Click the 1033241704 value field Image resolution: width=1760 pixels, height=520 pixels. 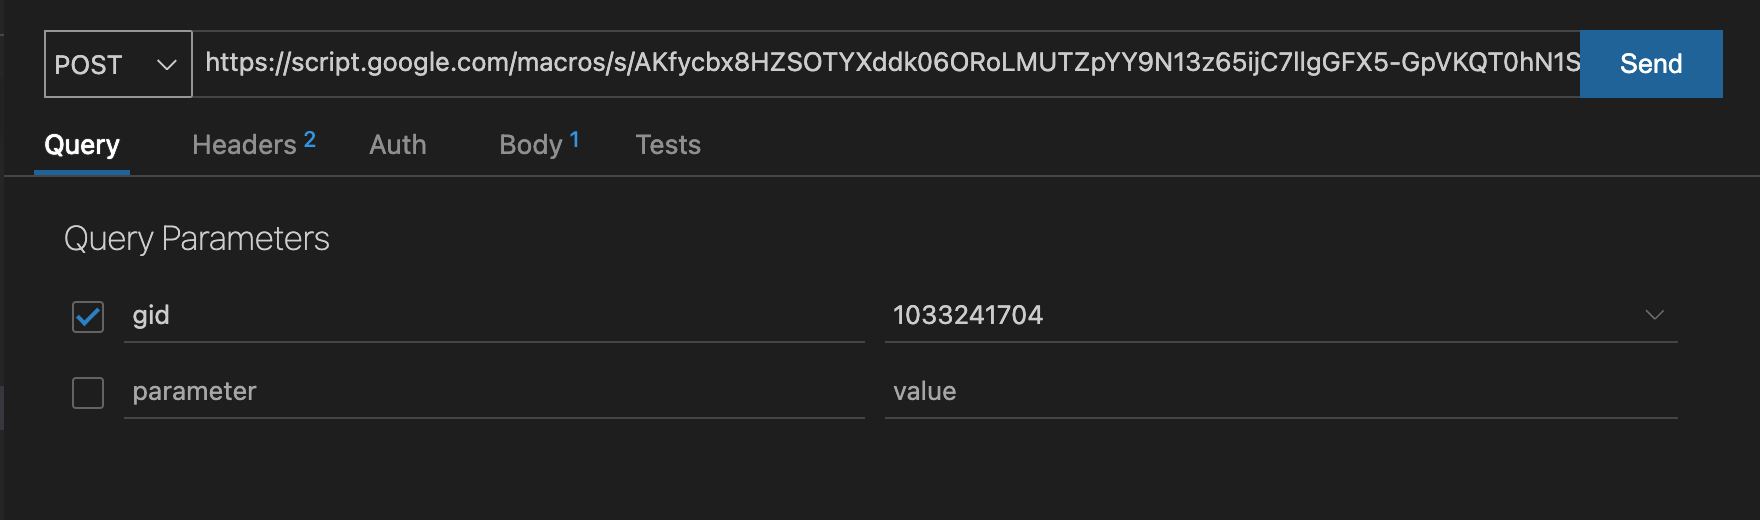click(x=1281, y=316)
